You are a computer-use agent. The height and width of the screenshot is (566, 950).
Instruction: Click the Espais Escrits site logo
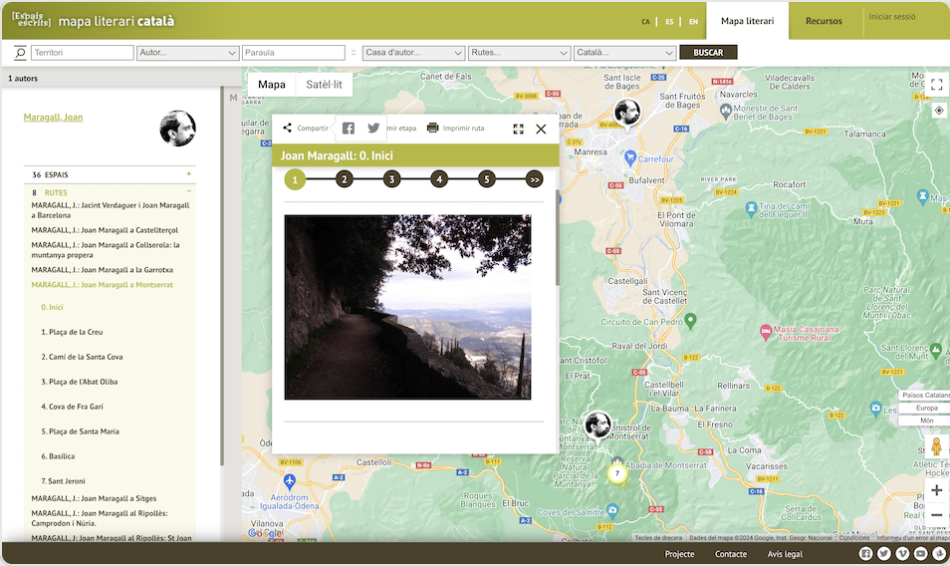tap(32, 19)
